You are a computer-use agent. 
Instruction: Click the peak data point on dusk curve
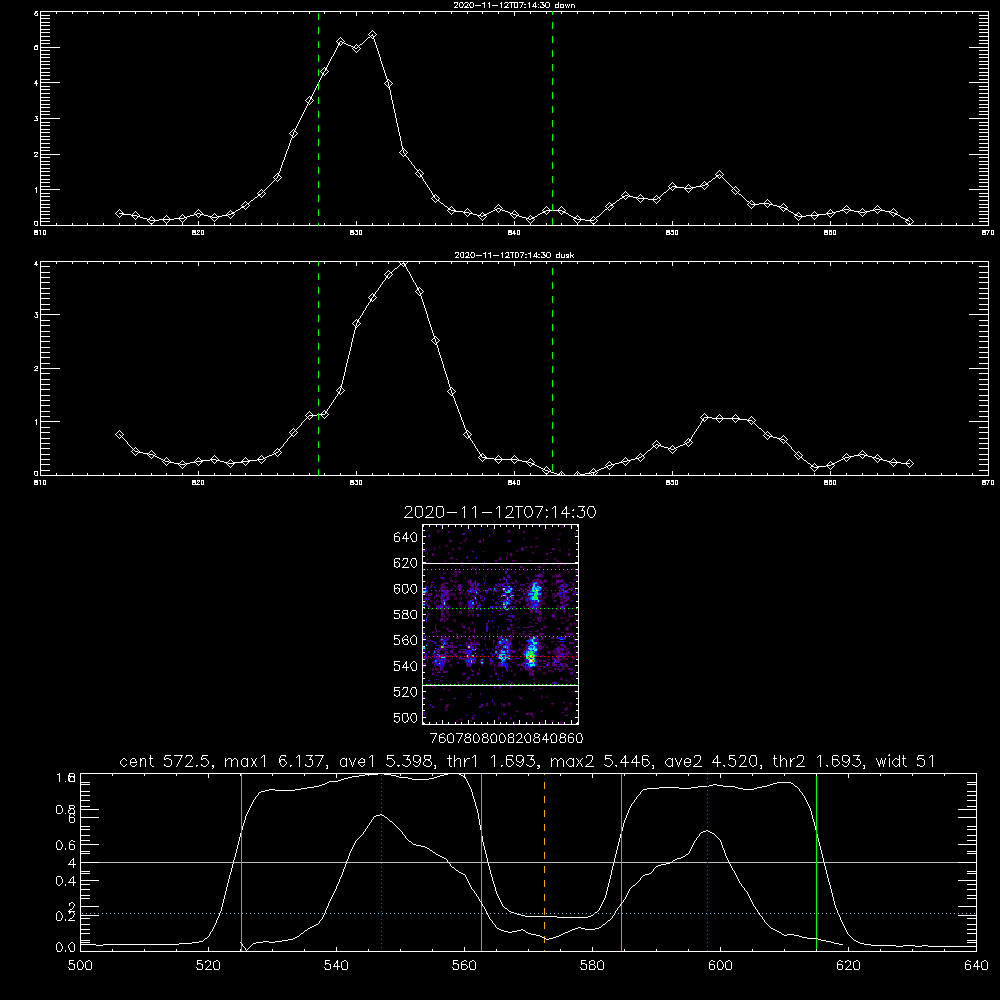tap(402, 263)
